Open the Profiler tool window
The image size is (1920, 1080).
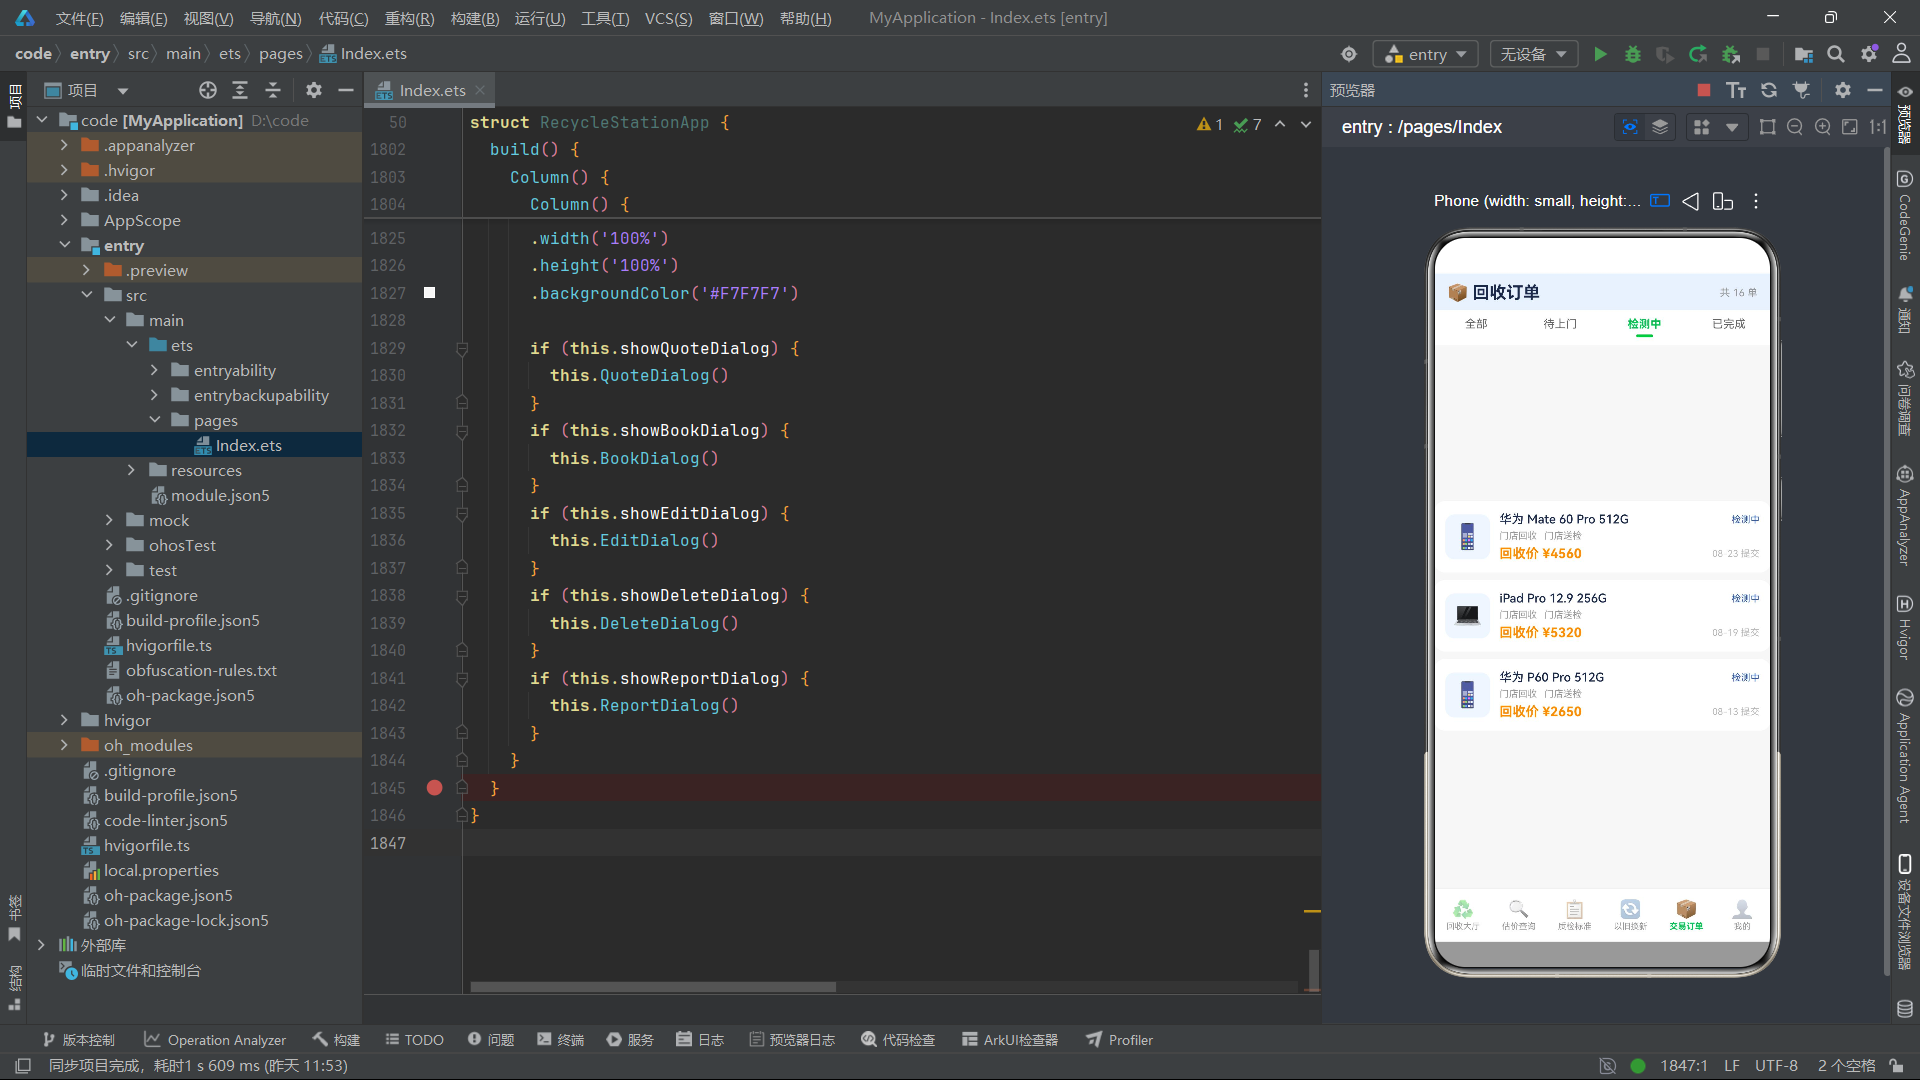pyautogui.click(x=1120, y=1040)
